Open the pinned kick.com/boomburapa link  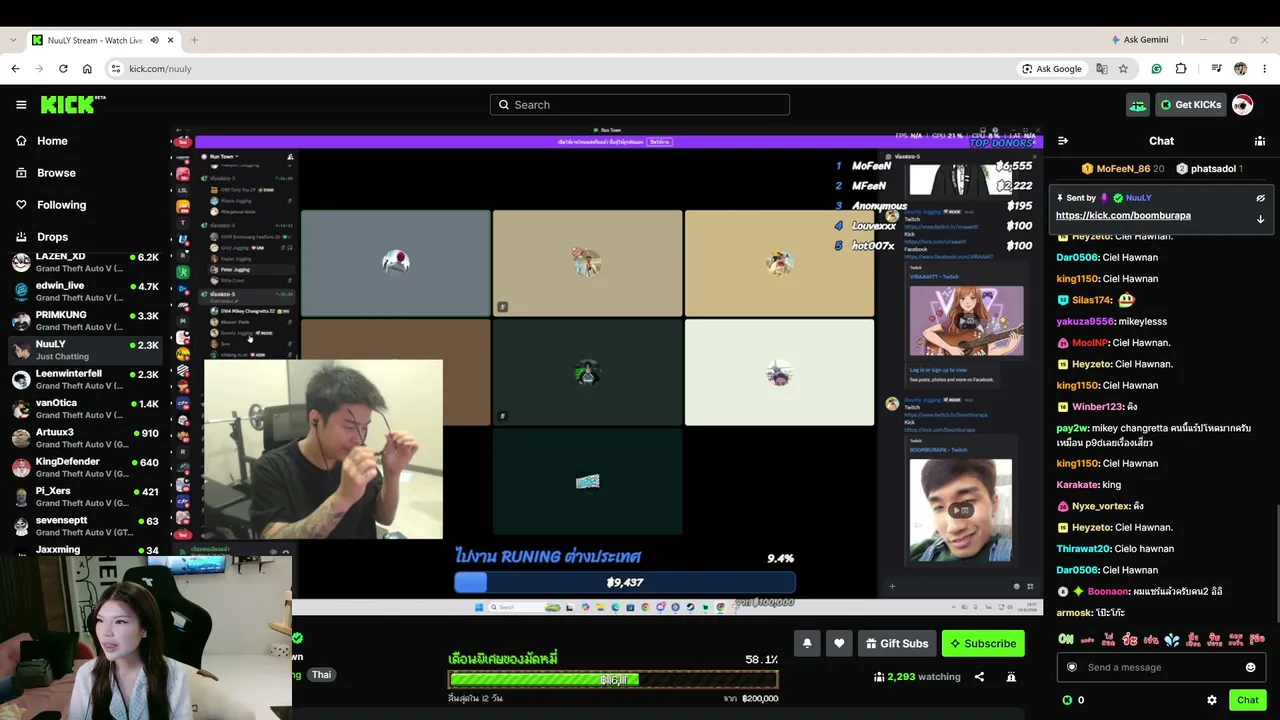(1123, 216)
